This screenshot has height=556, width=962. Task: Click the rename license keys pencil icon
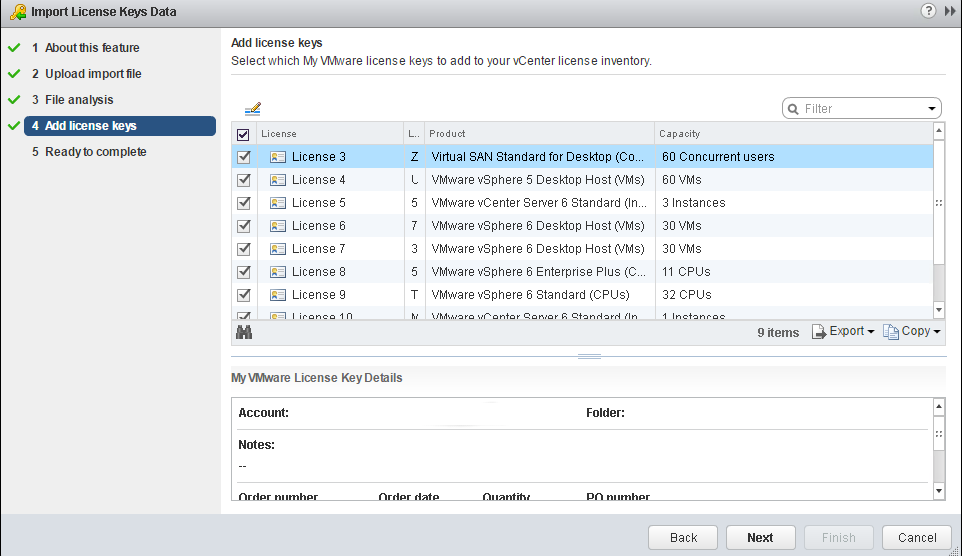click(253, 109)
